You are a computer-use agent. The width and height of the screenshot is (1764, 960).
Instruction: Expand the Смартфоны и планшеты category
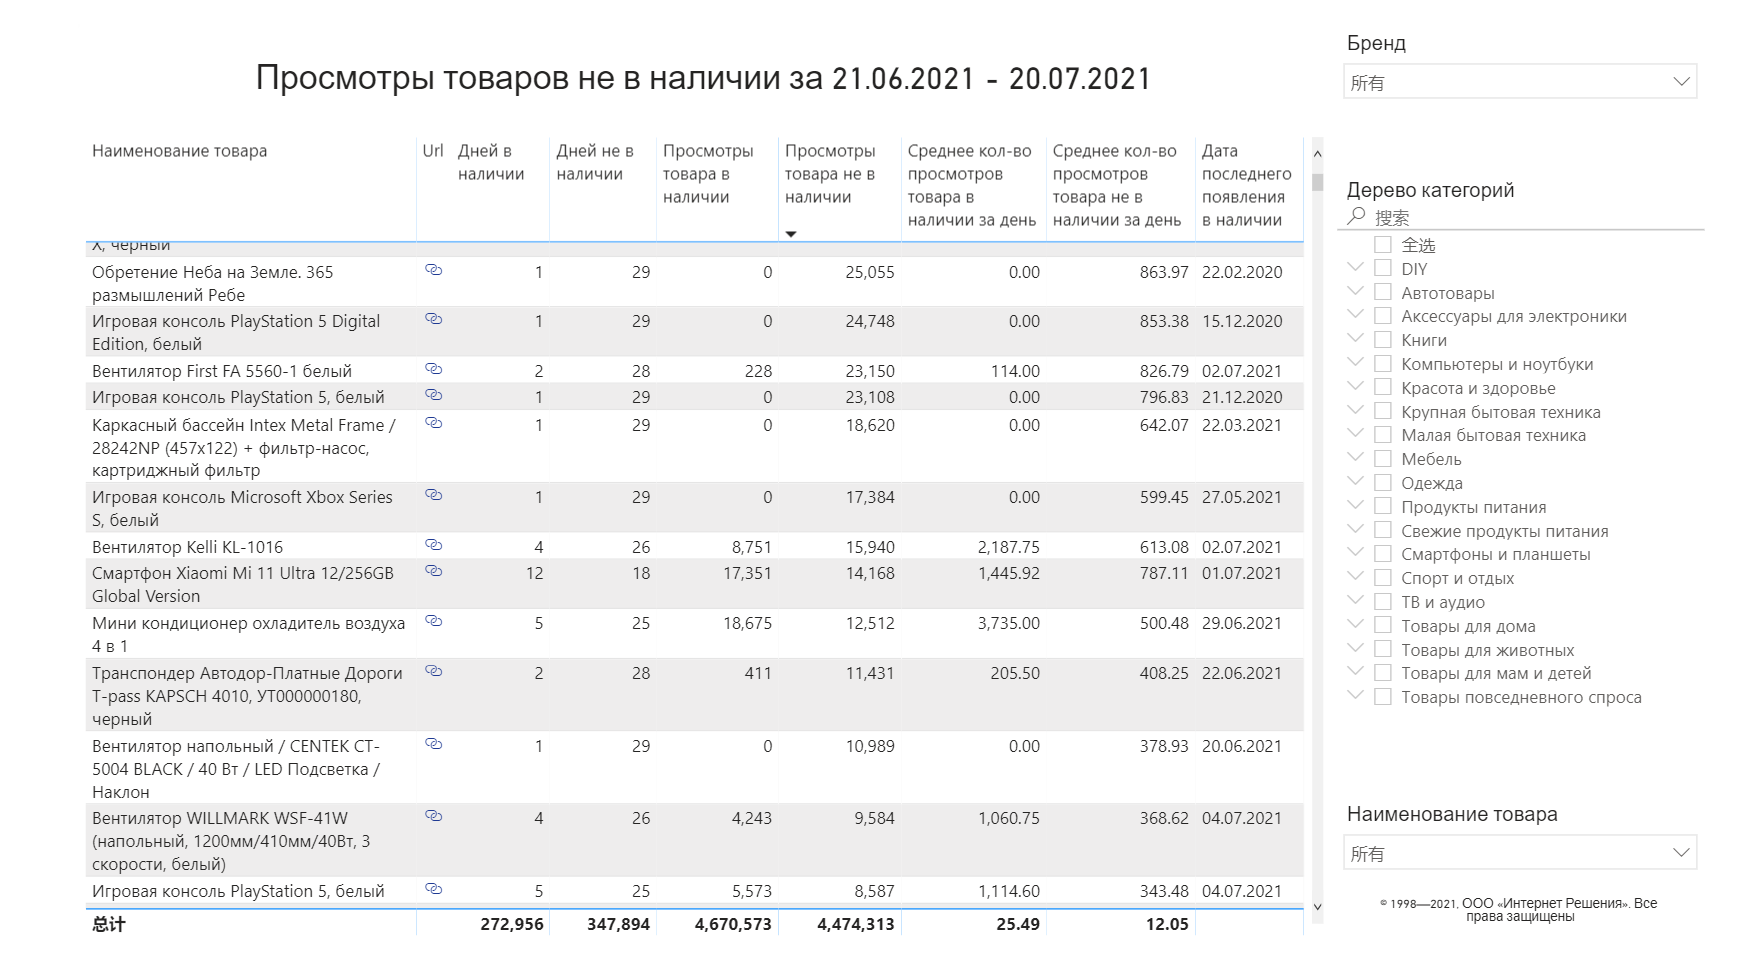[x=1355, y=553]
